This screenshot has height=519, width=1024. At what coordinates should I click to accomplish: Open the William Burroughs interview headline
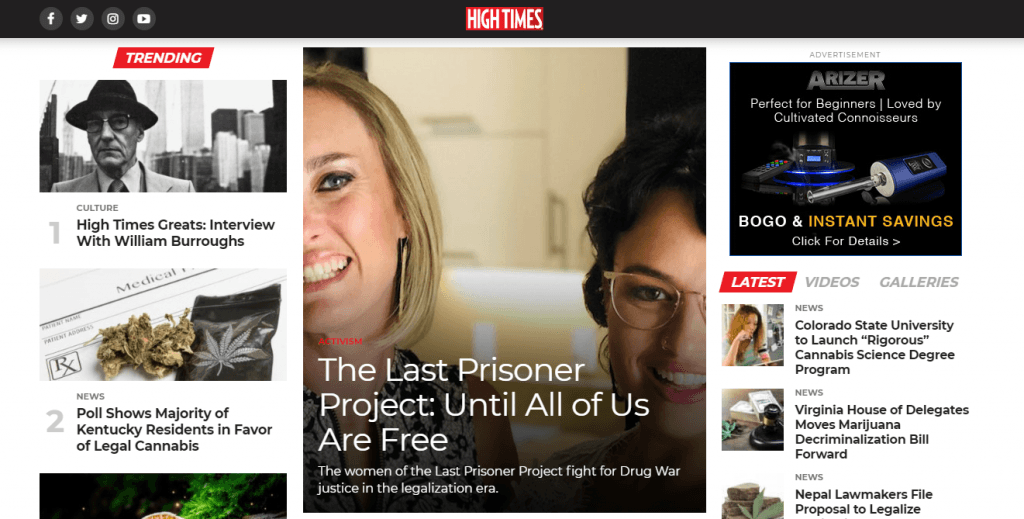(176, 232)
